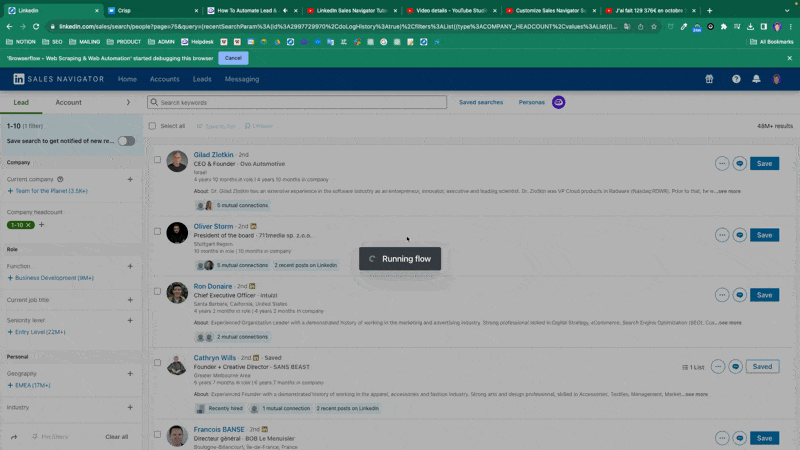Viewport: 800px width, 450px height.
Task: Click the Search keywords field
Action: 297,102
